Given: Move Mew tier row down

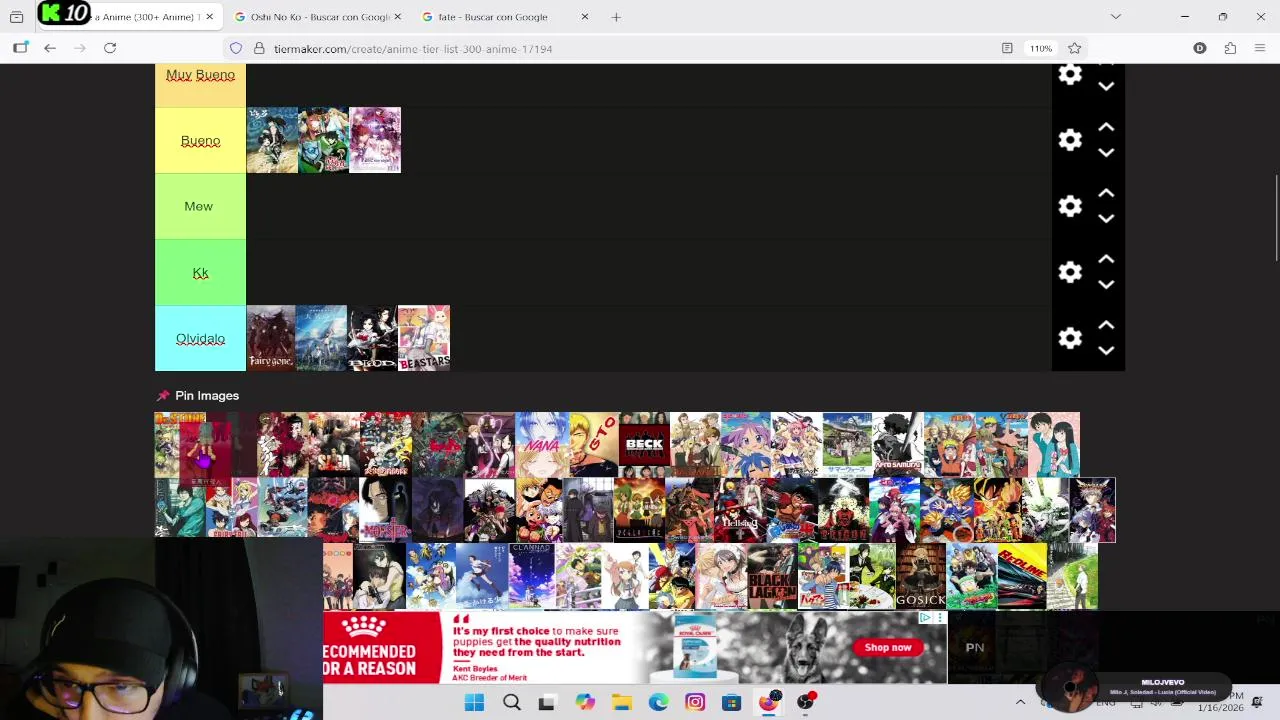Looking at the screenshot, I should click(x=1106, y=219).
